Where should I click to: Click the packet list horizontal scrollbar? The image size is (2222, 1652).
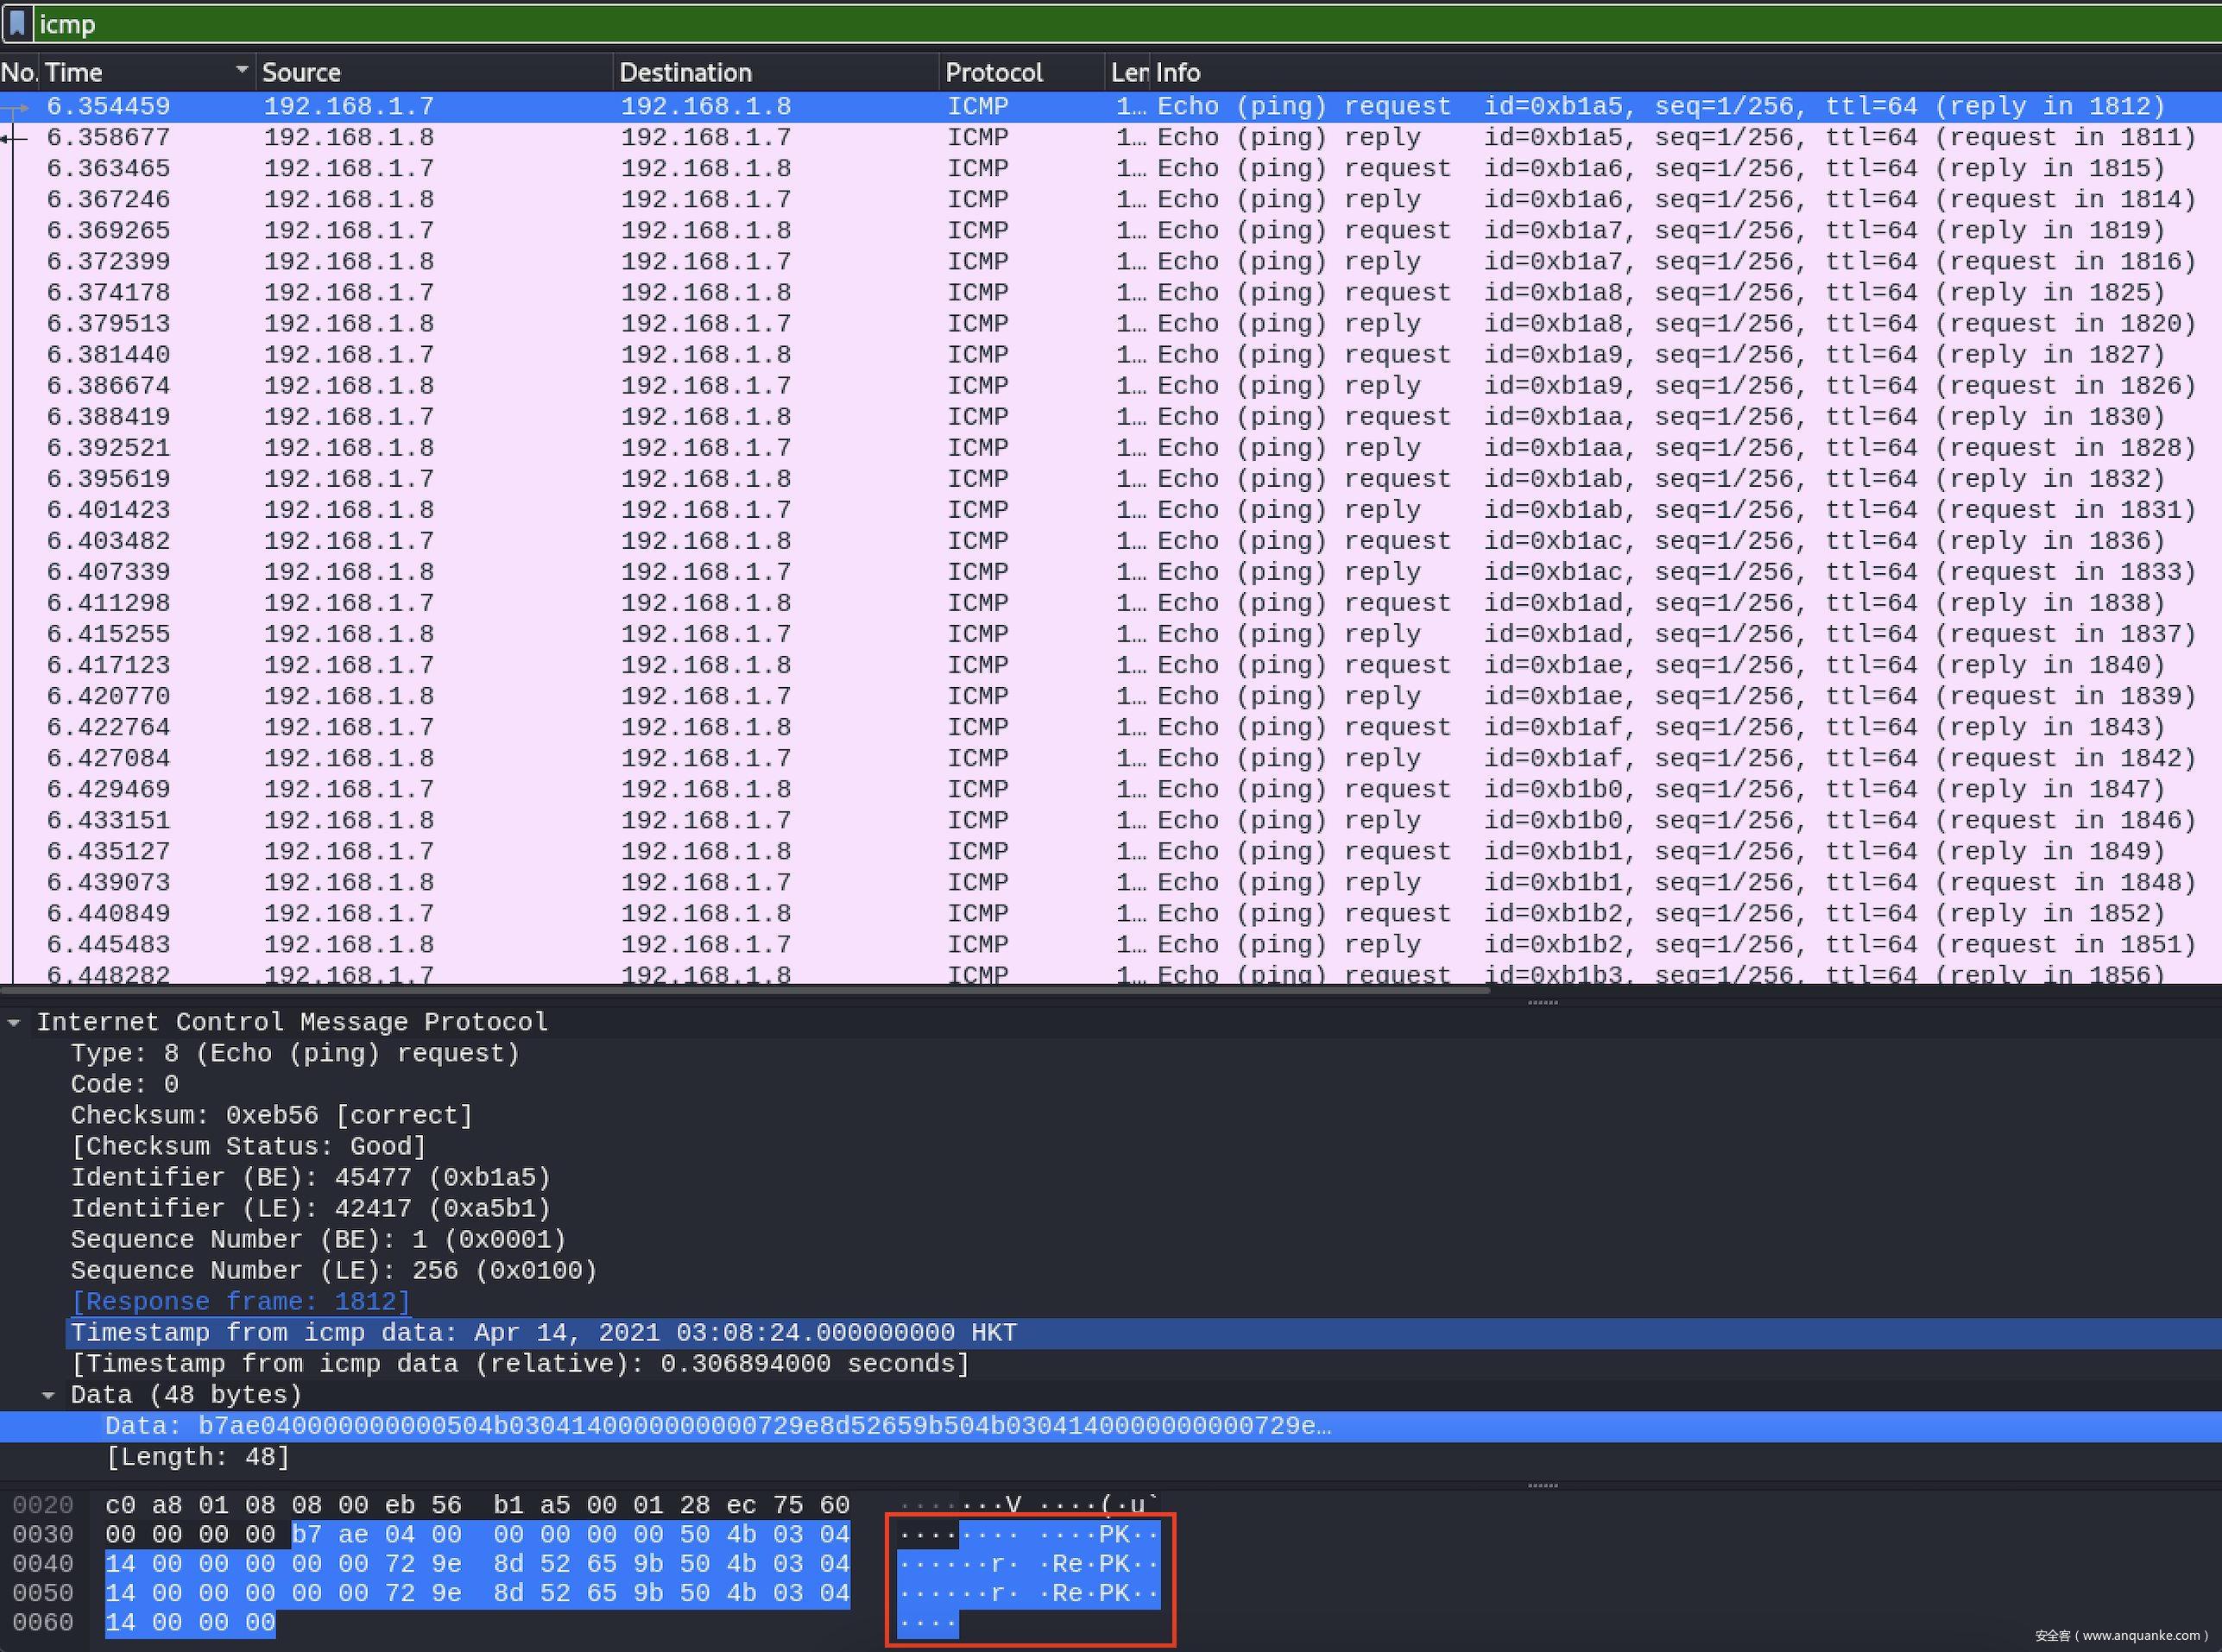point(740,990)
